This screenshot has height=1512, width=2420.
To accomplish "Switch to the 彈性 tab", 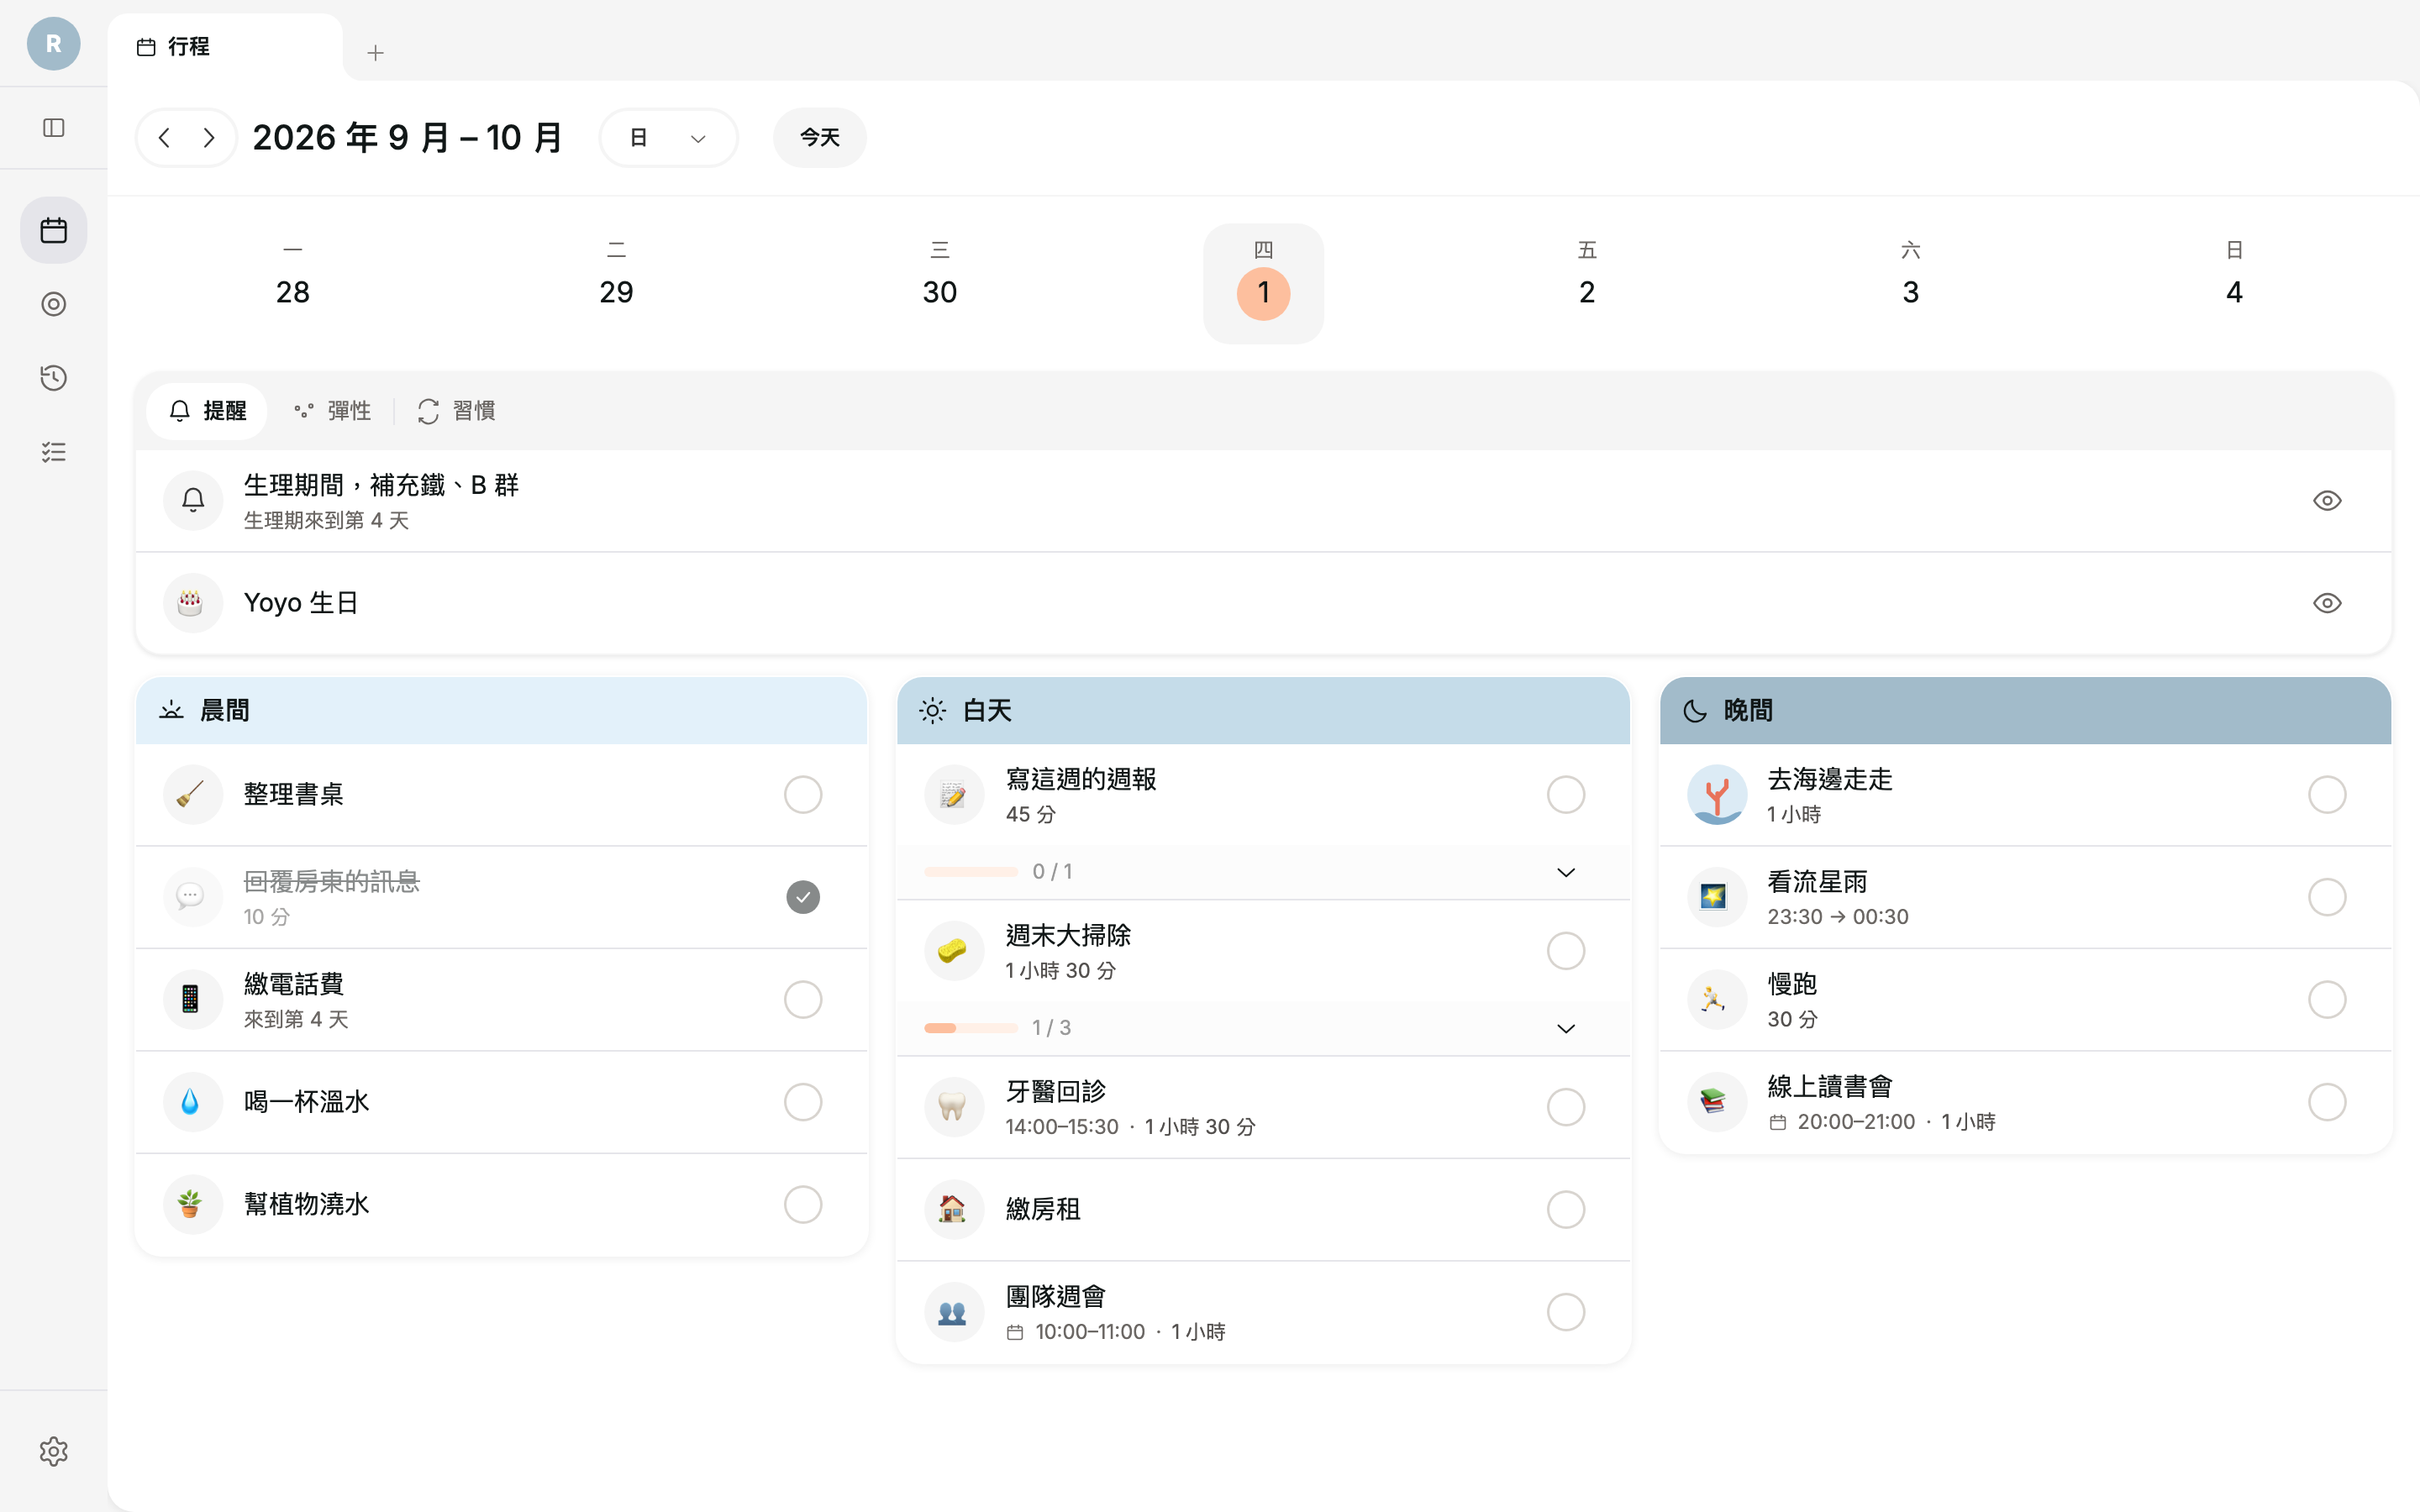I will pos(332,411).
